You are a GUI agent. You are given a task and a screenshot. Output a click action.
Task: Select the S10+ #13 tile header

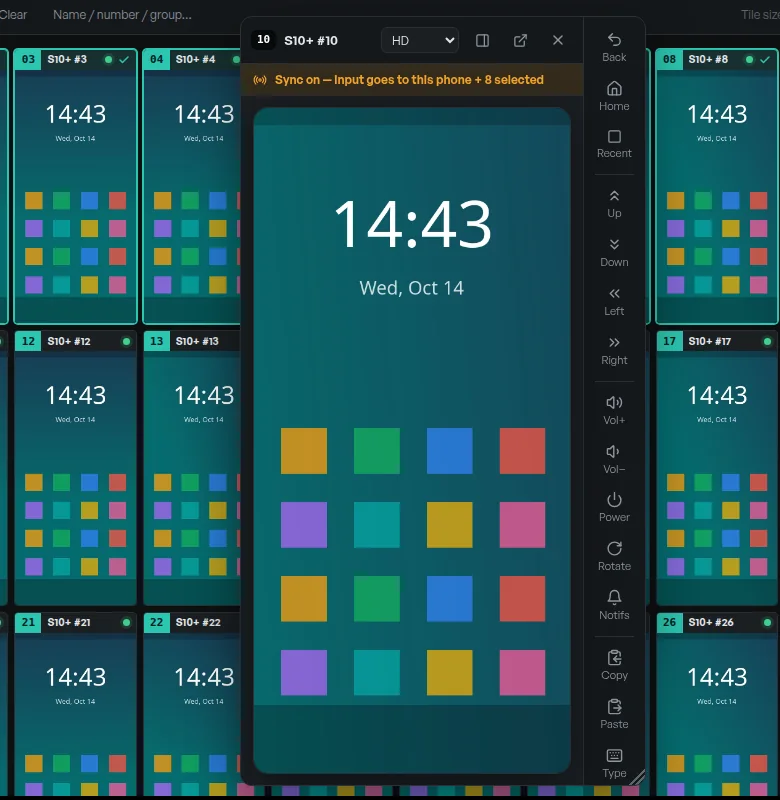[x=192, y=341]
